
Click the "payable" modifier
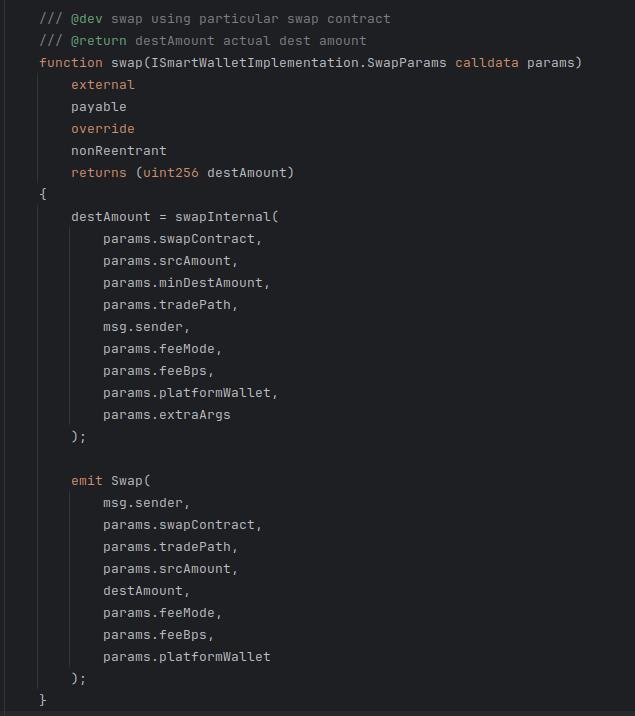pyautogui.click(x=98, y=106)
